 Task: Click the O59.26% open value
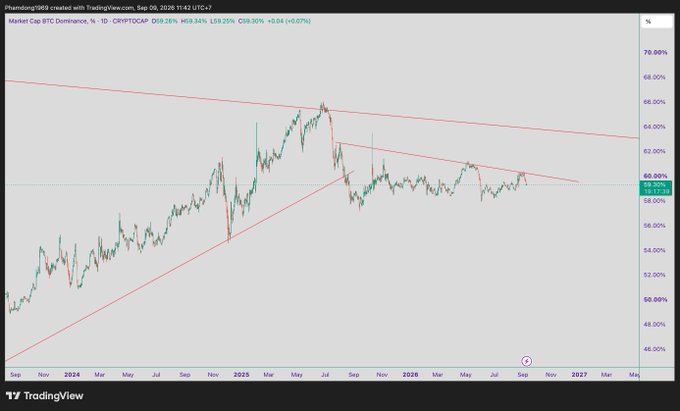165,21
